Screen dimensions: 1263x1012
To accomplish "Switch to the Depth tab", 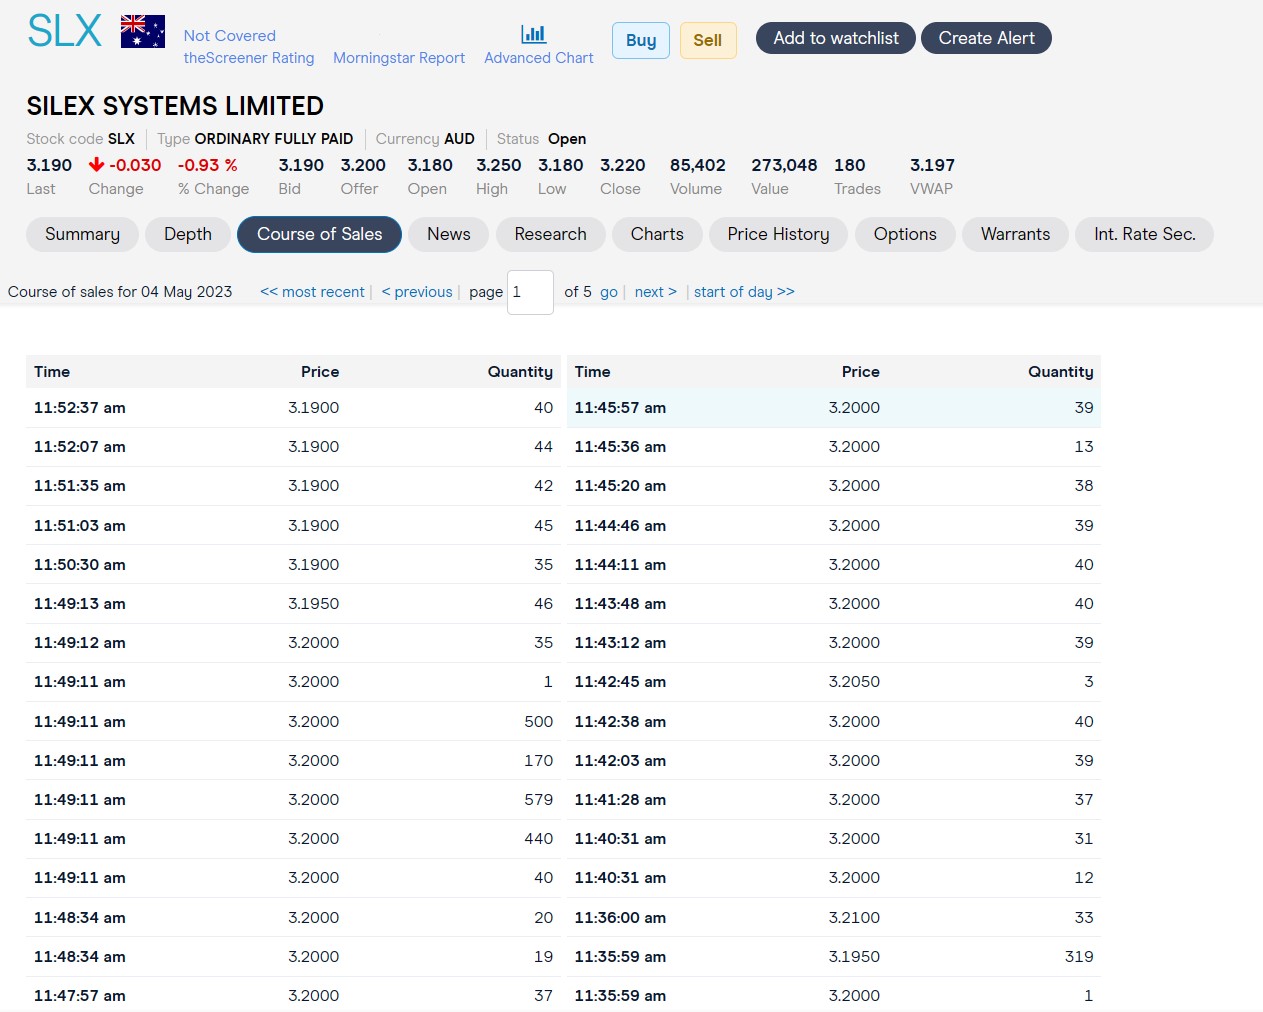I will 188,234.
